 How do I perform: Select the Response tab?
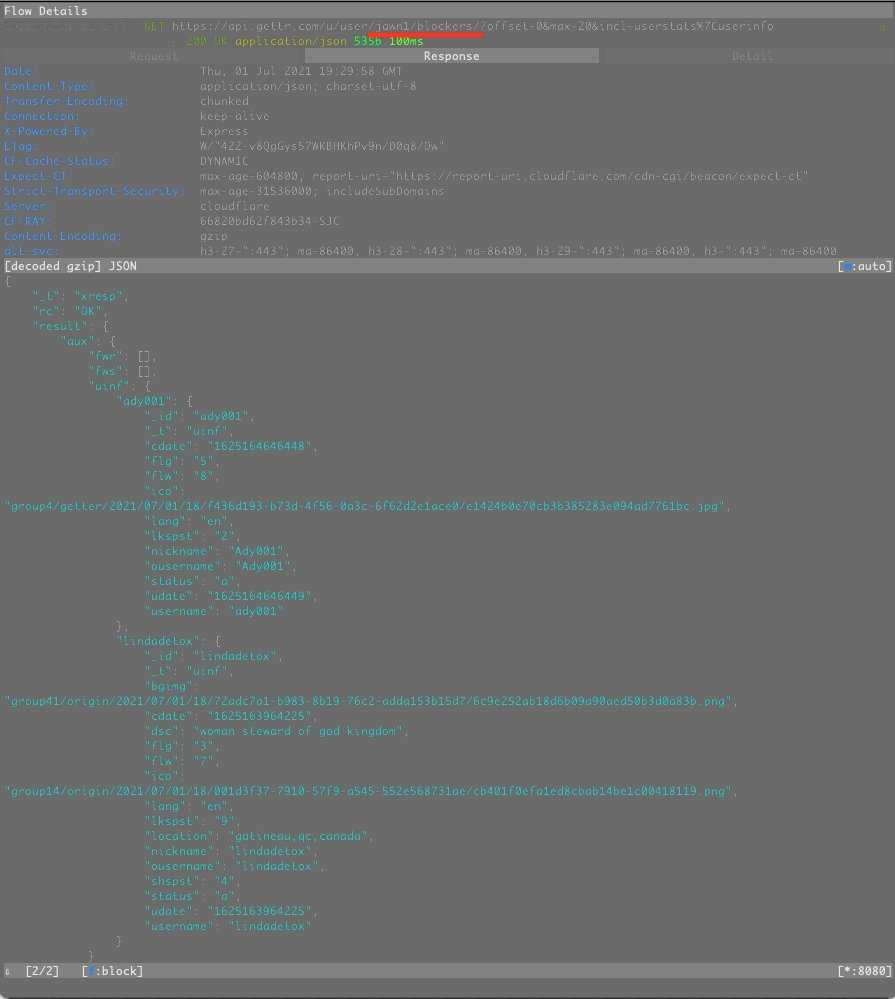tap(452, 56)
